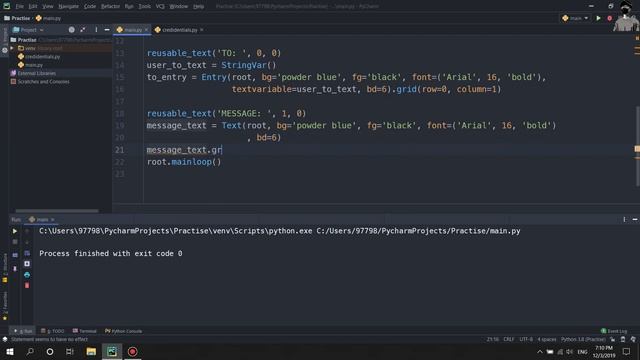The height and width of the screenshot is (360, 640).
Task: Click the Python 3.8 interpreter in status bar
Action: (583, 339)
